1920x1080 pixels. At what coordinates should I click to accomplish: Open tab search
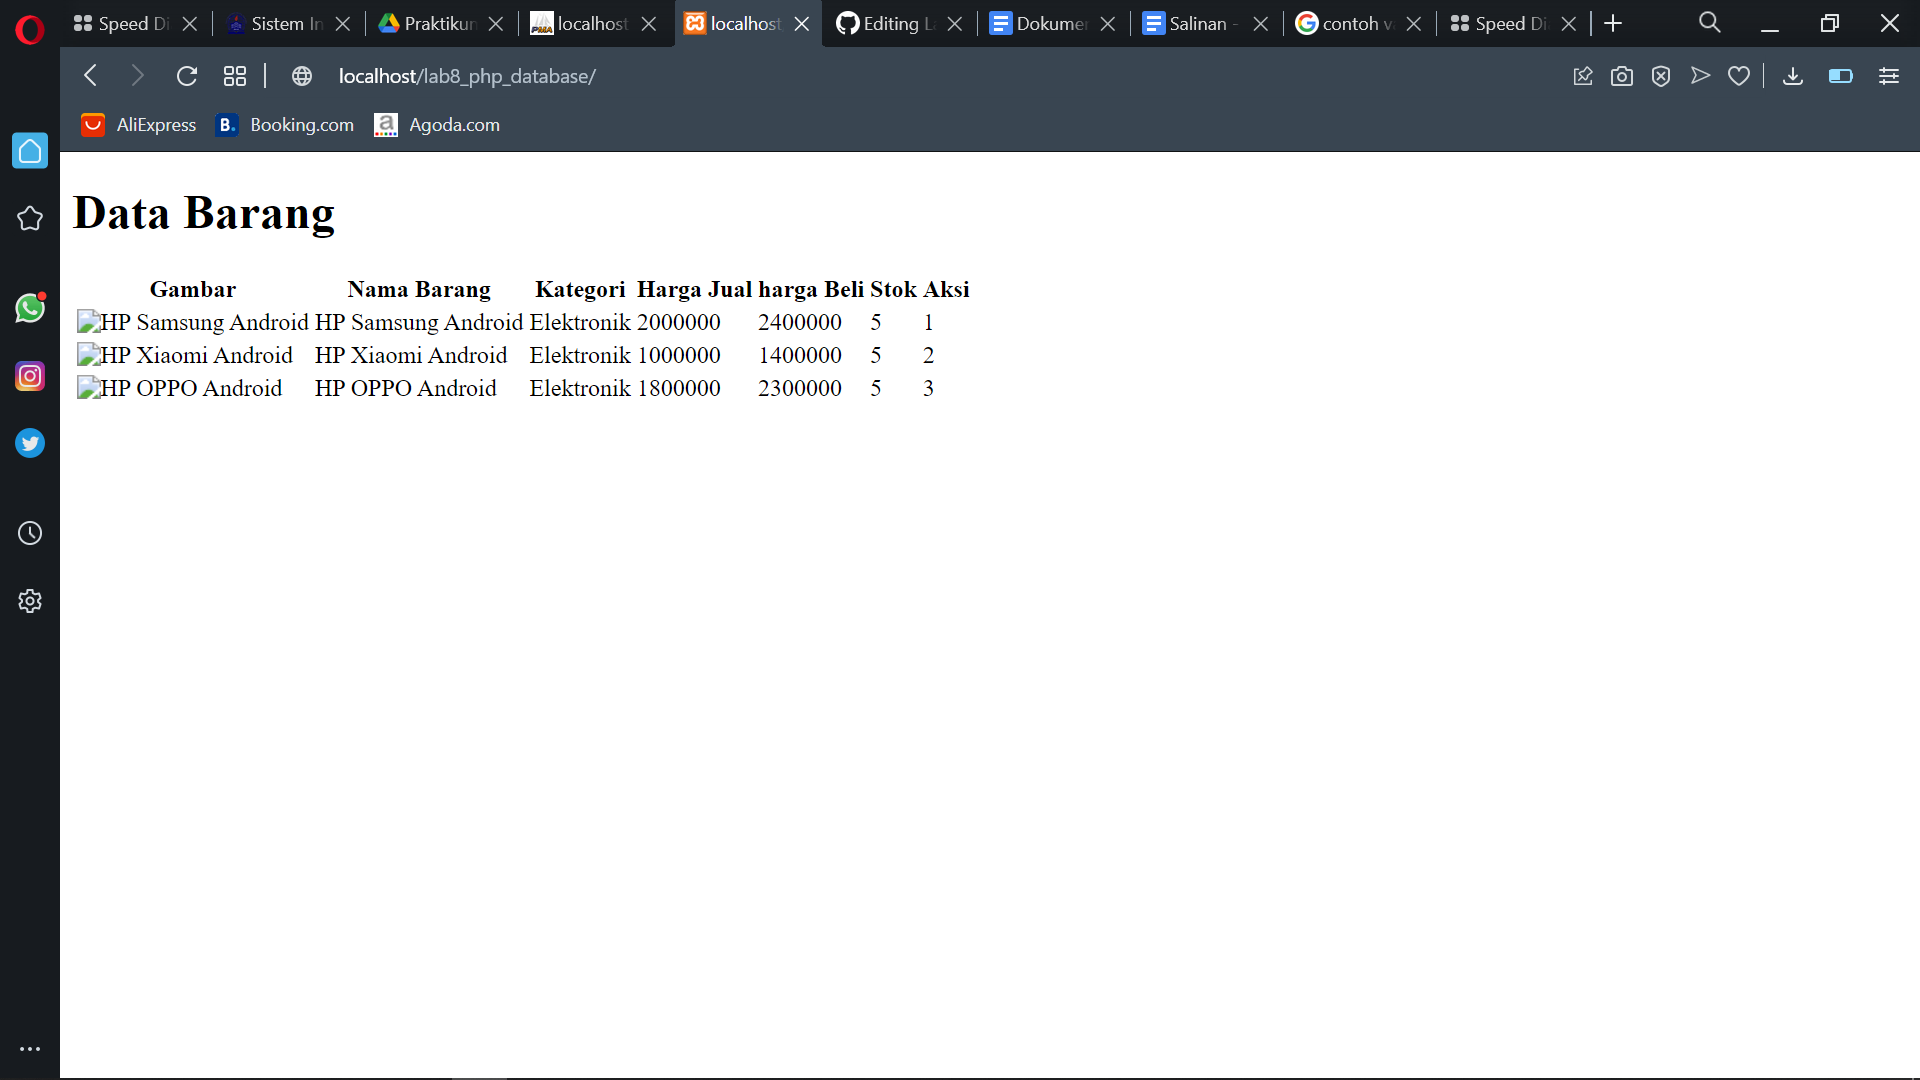click(1709, 22)
